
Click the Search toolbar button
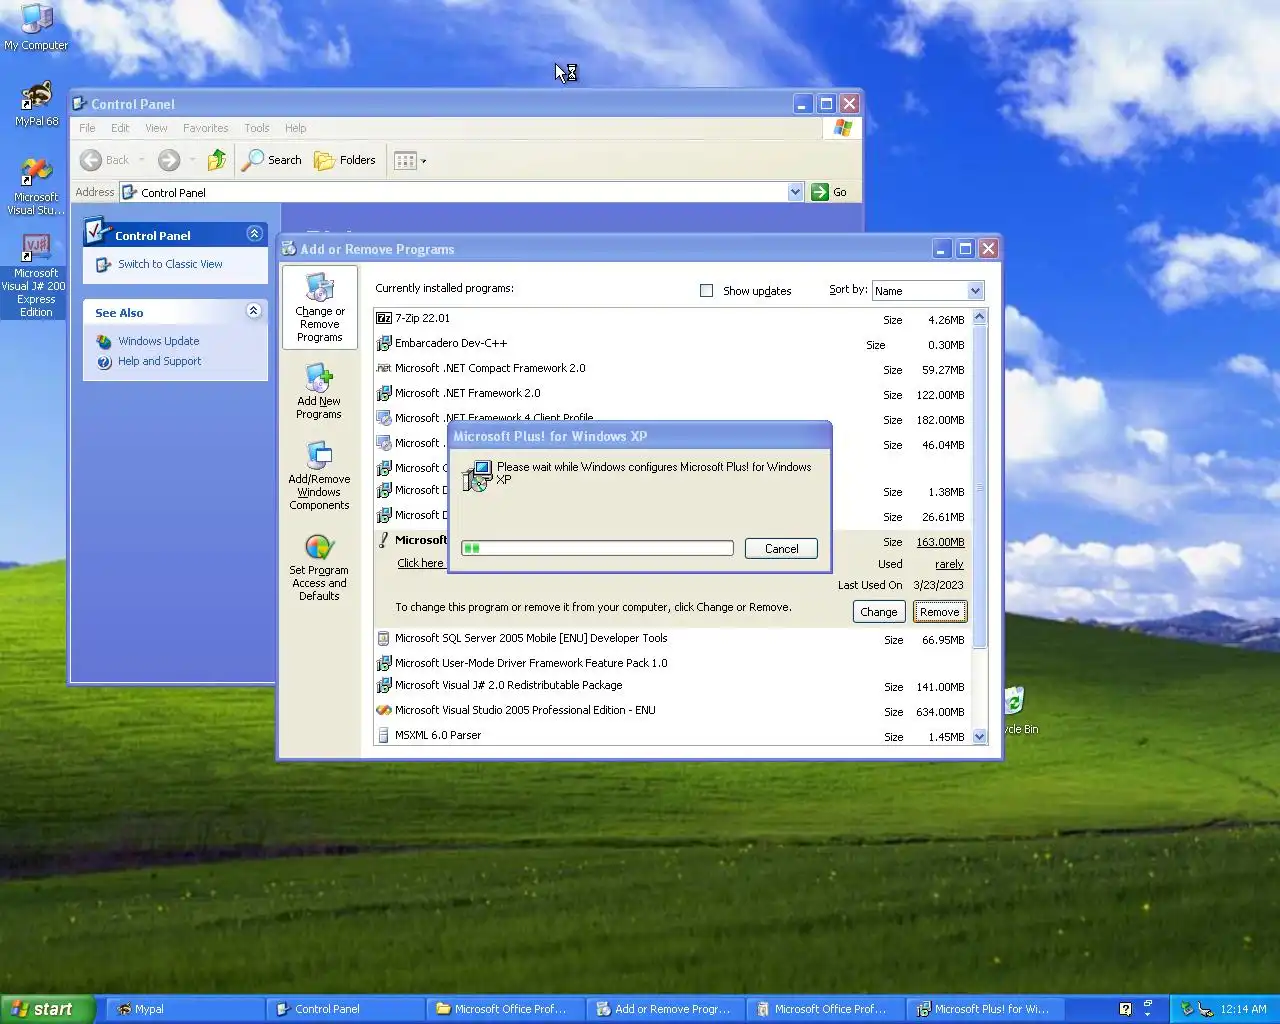point(272,160)
